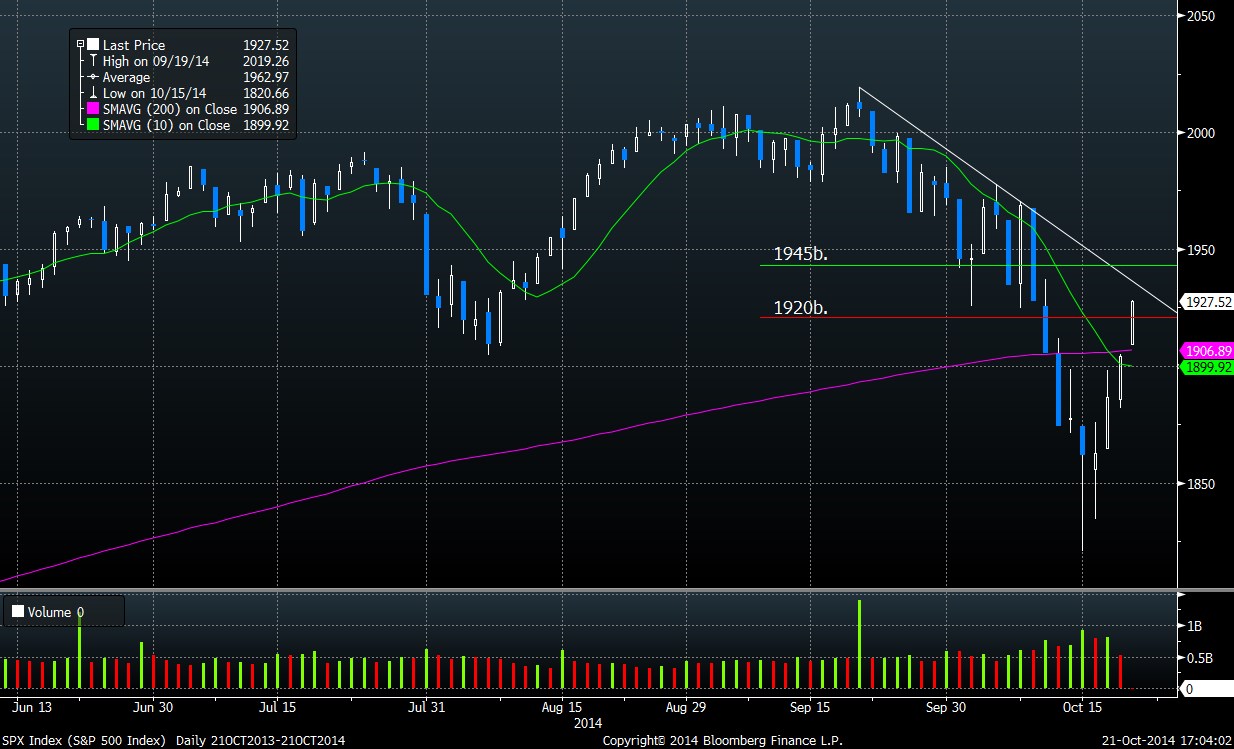Click the white Volume legend swatch

tap(17, 611)
